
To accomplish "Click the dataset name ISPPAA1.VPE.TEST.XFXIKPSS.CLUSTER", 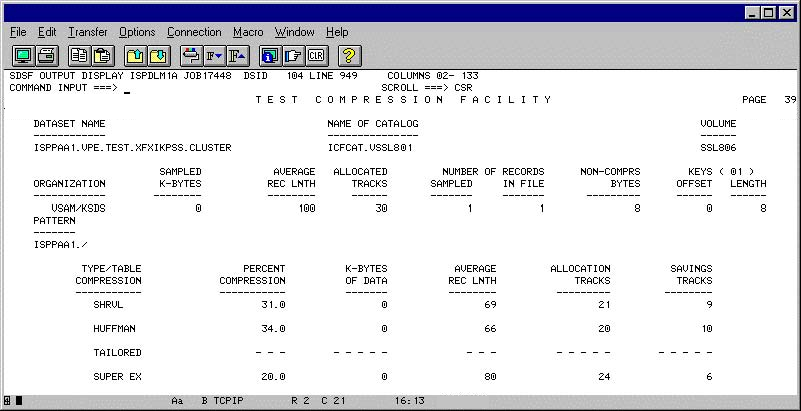I will pos(132,148).
